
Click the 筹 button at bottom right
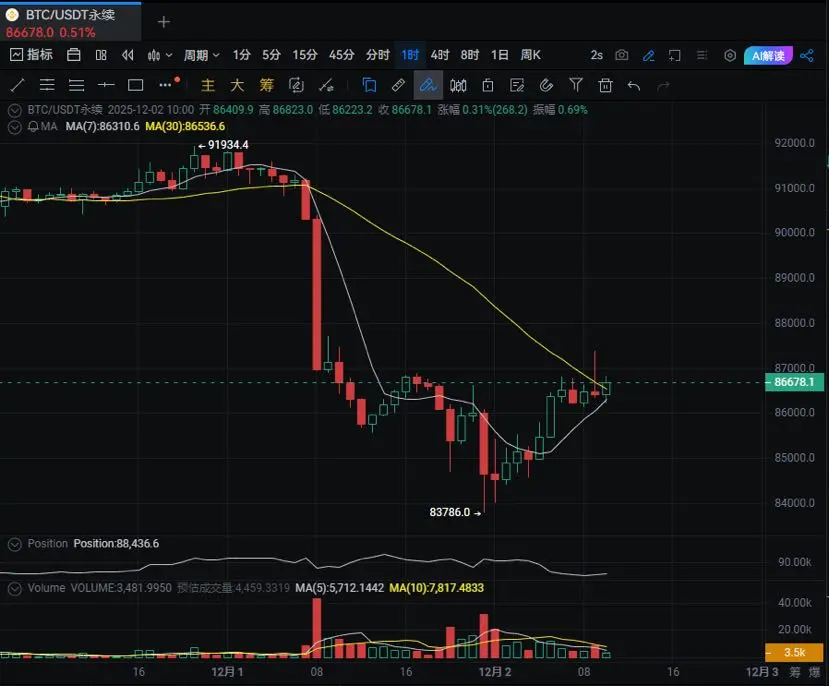coord(795,672)
